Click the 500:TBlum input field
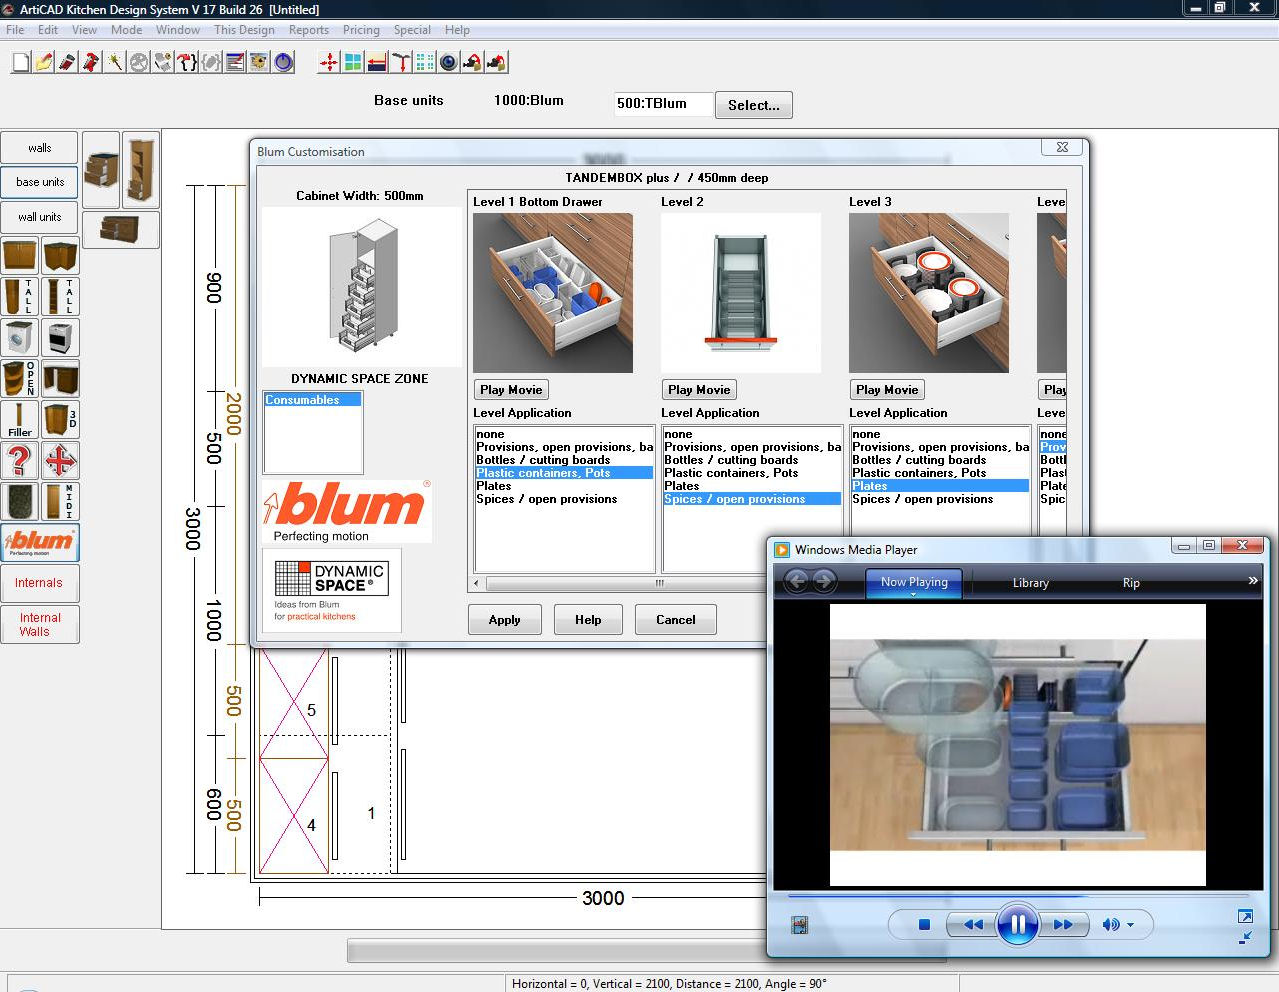The image size is (1279, 992). pyautogui.click(x=664, y=104)
